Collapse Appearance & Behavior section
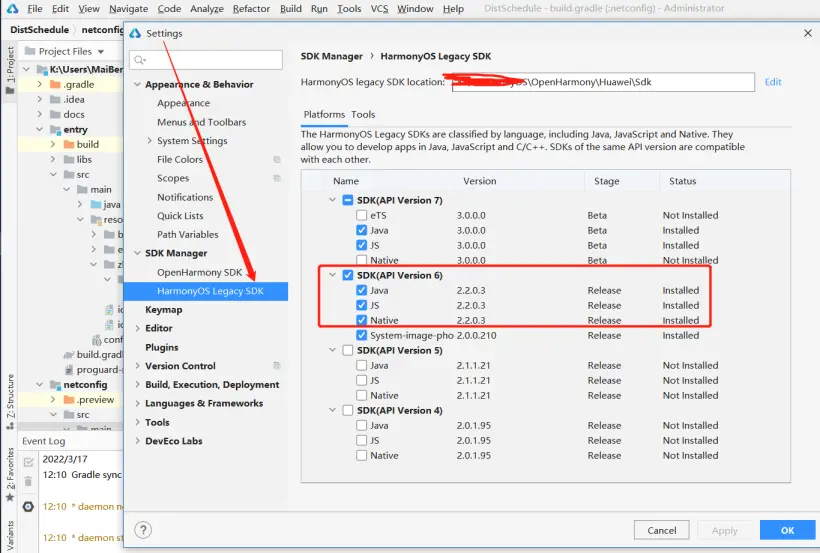The width and height of the screenshot is (820, 553). click(x=138, y=84)
